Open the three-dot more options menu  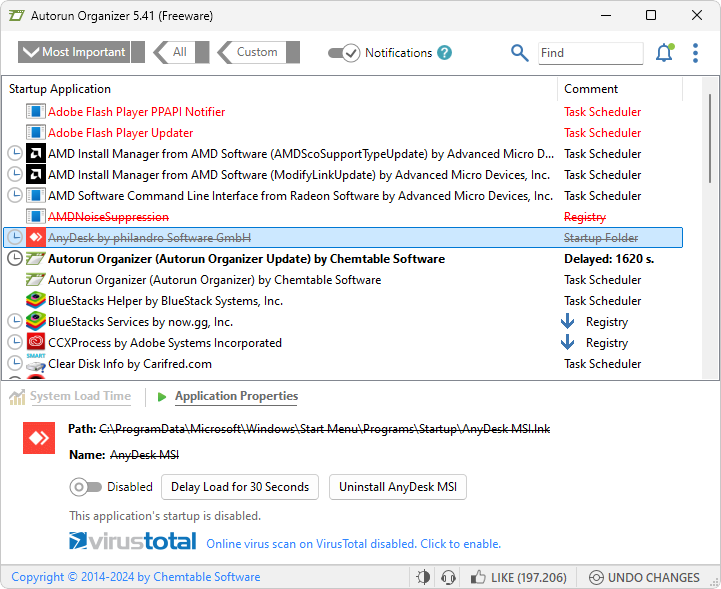point(696,53)
